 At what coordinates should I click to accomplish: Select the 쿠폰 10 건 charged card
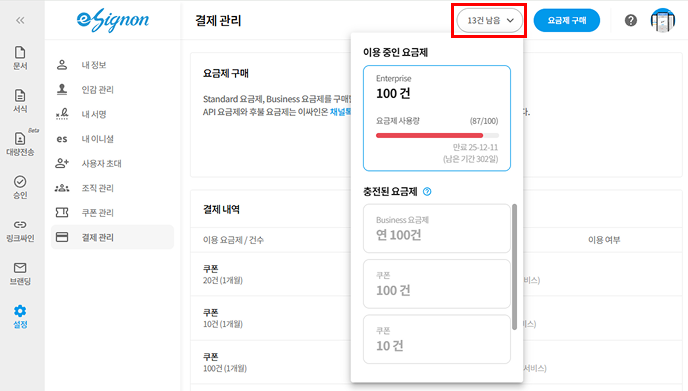coord(437,339)
